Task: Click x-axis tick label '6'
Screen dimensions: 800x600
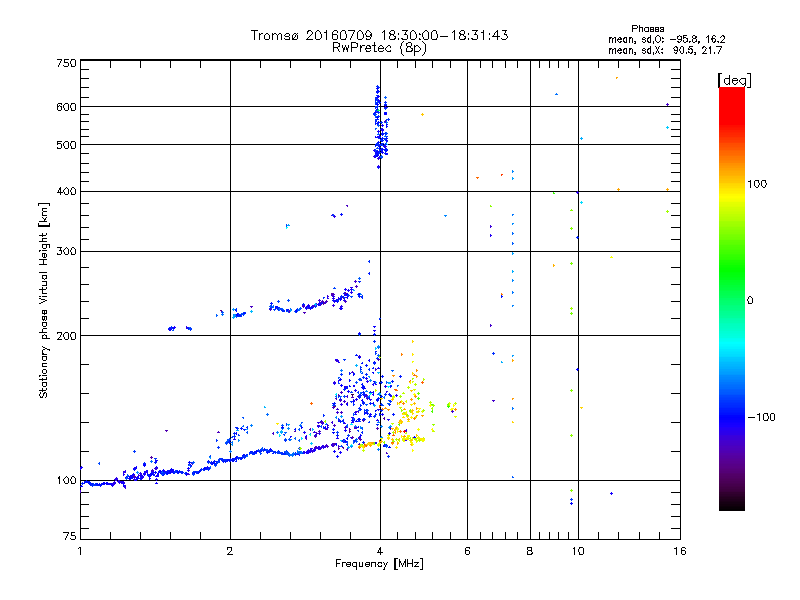Action: (x=467, y=551)
